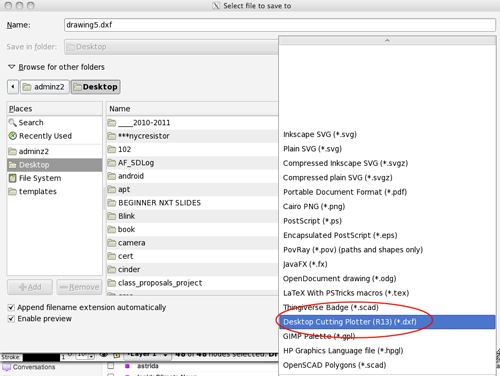Open the Save in folder Desktop combo box
The image size is (500, 376).
point(172,47)
